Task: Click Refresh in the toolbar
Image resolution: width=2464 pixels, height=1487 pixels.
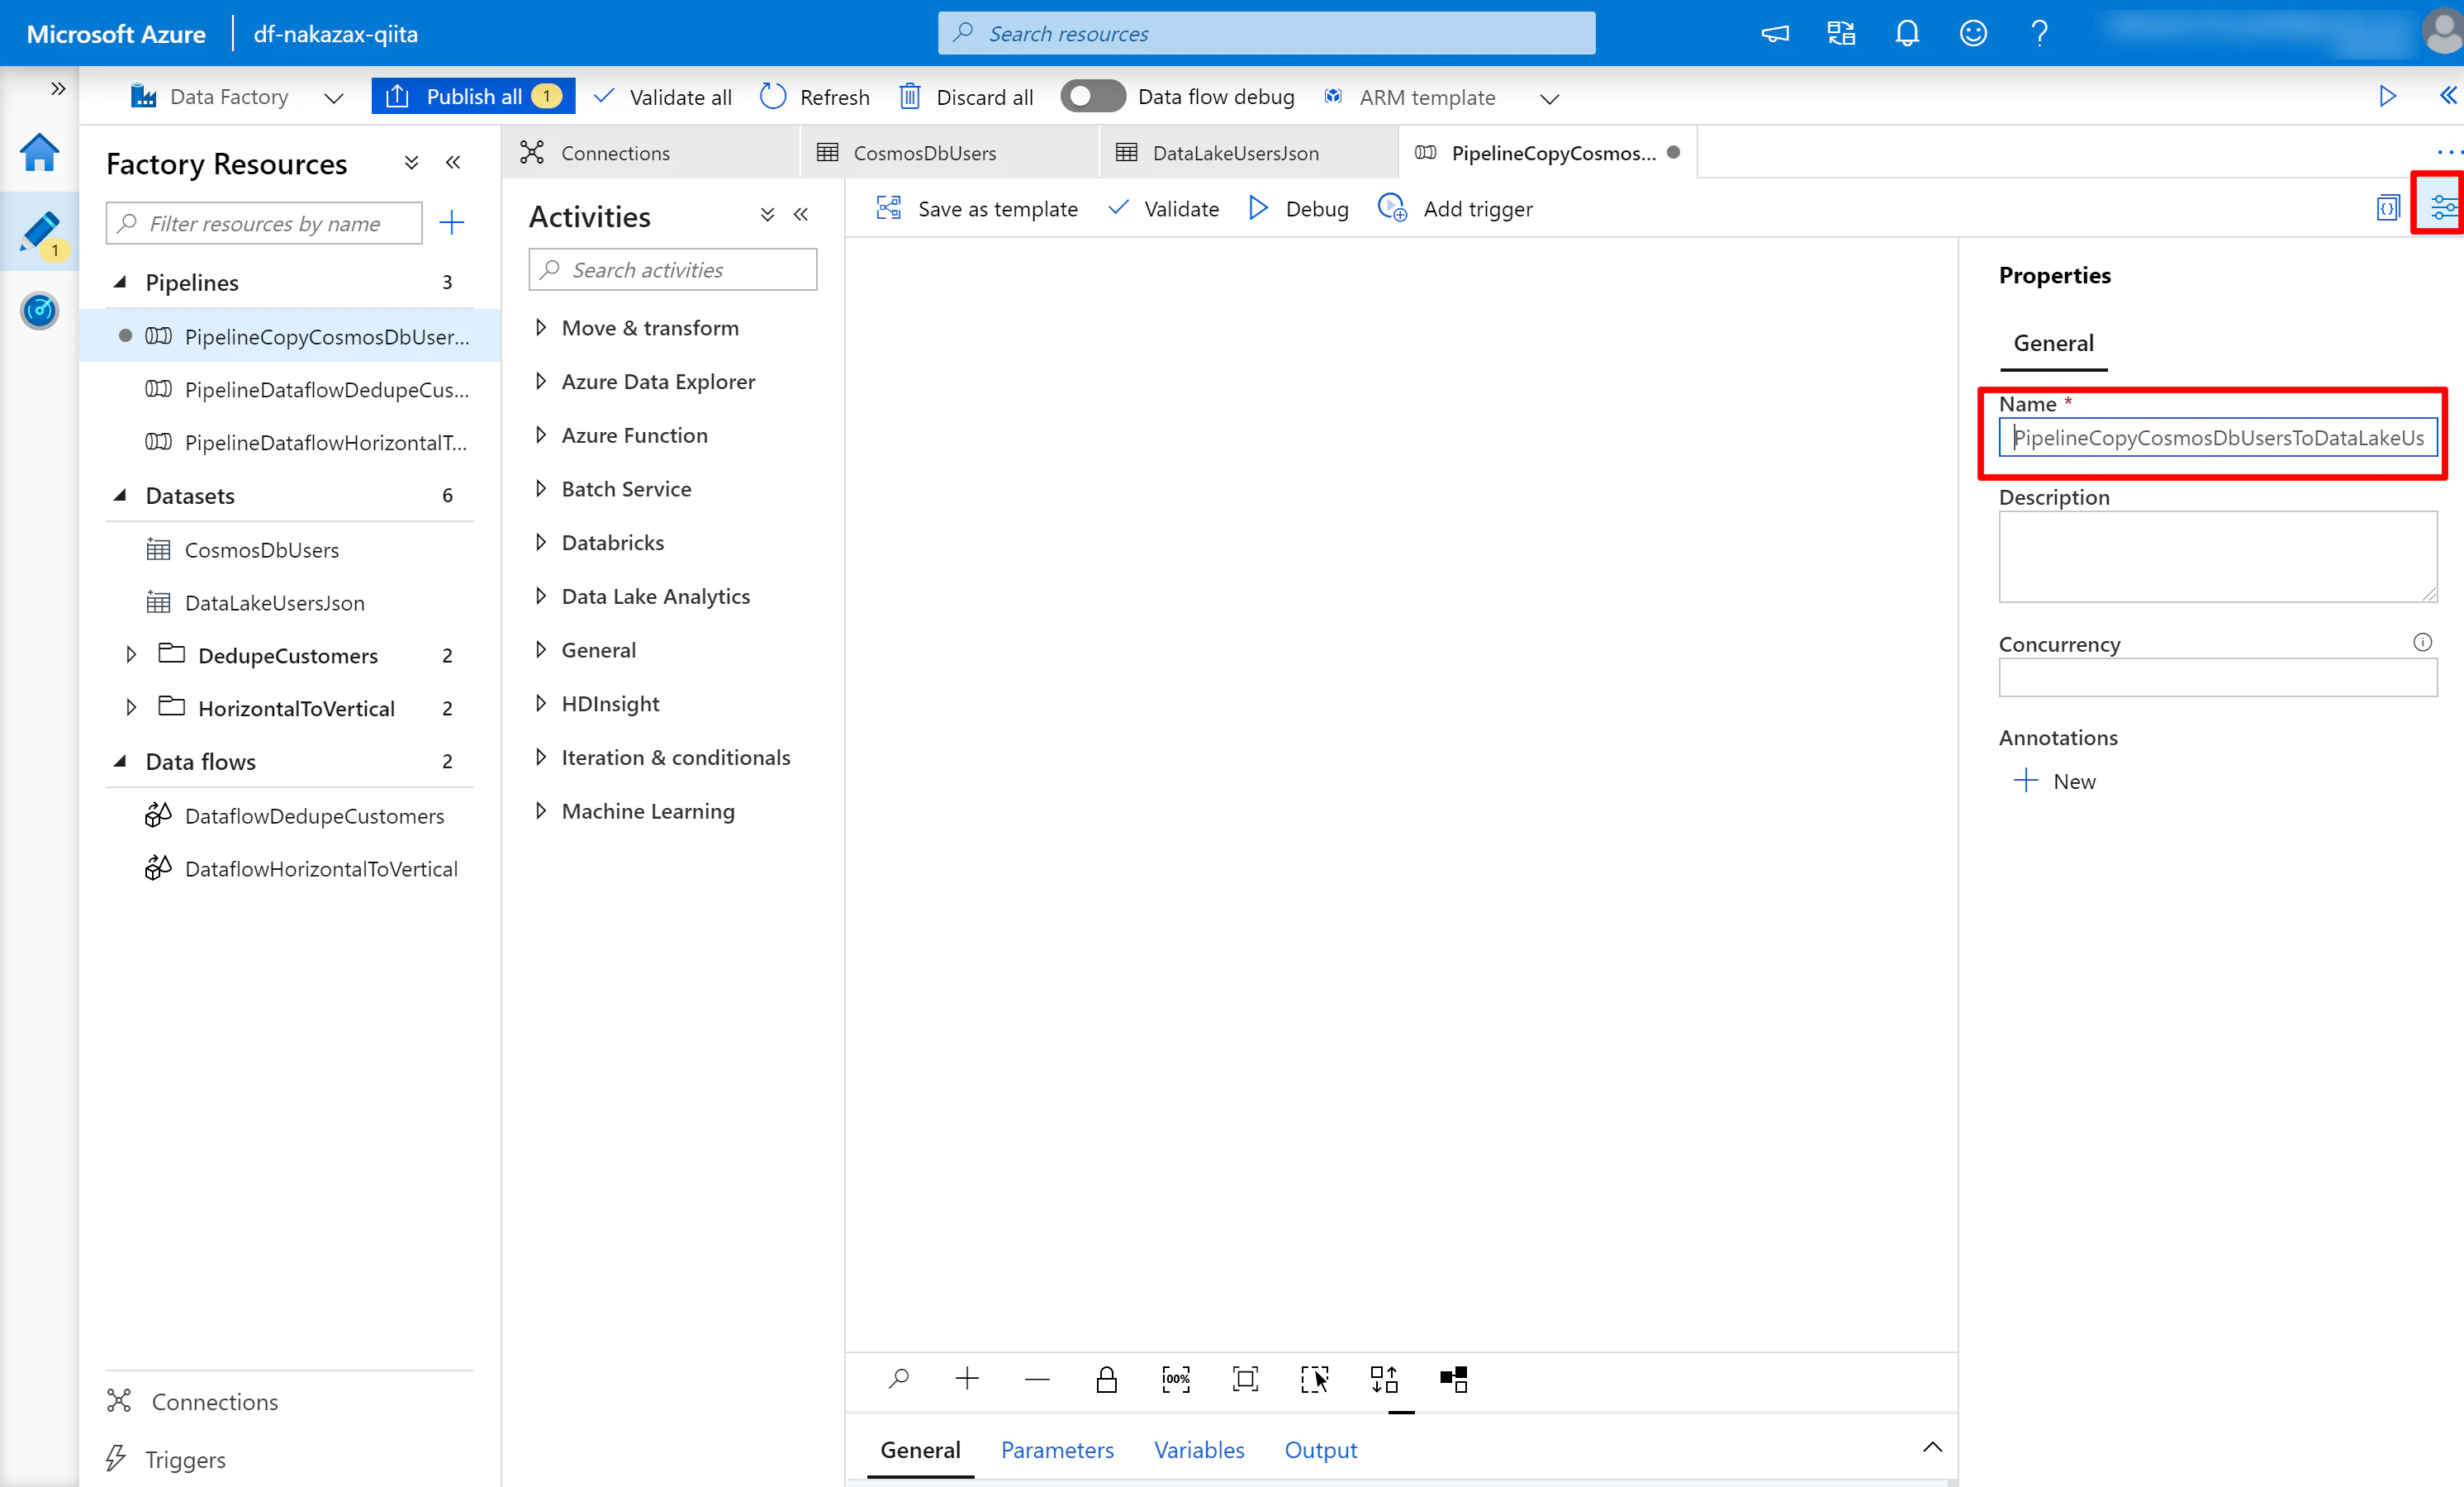Action: click(x=815, y=97)
